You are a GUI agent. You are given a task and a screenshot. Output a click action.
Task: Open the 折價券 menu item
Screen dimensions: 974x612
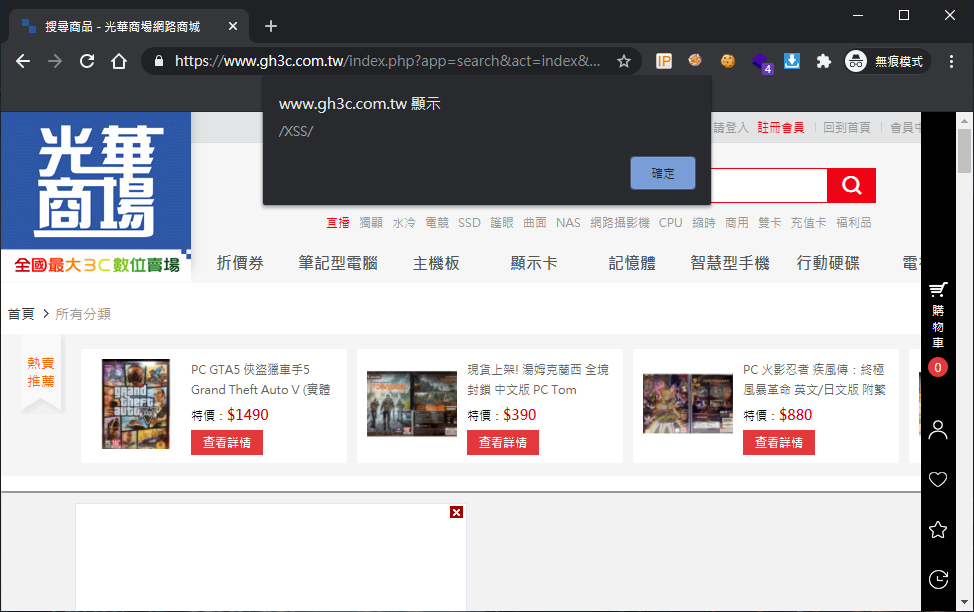240,263
